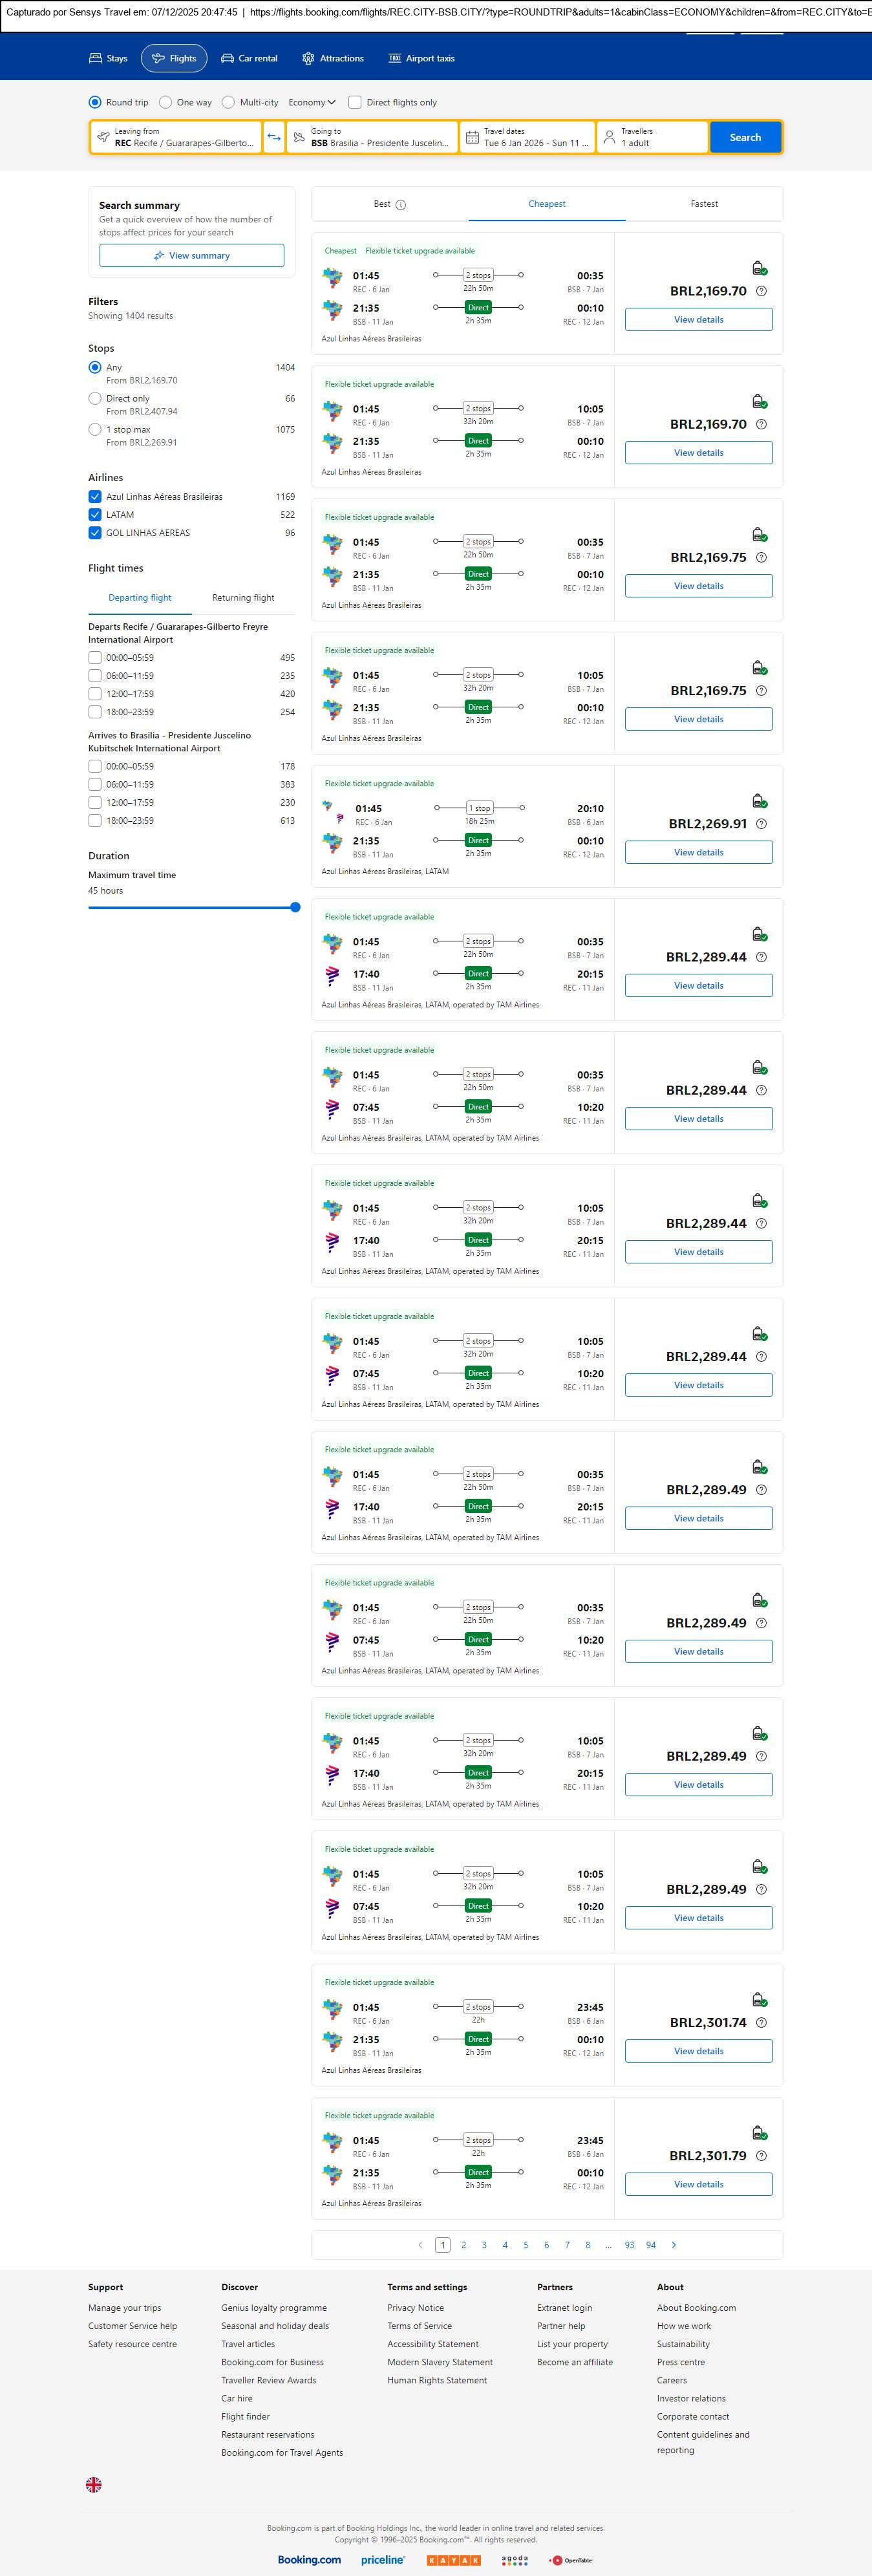Image resolution: width=872 pixels, height=2576 pixels.
Task: Uncheck the GOL LINHAS AEREAS airline filter
Action: click(95, 533)
